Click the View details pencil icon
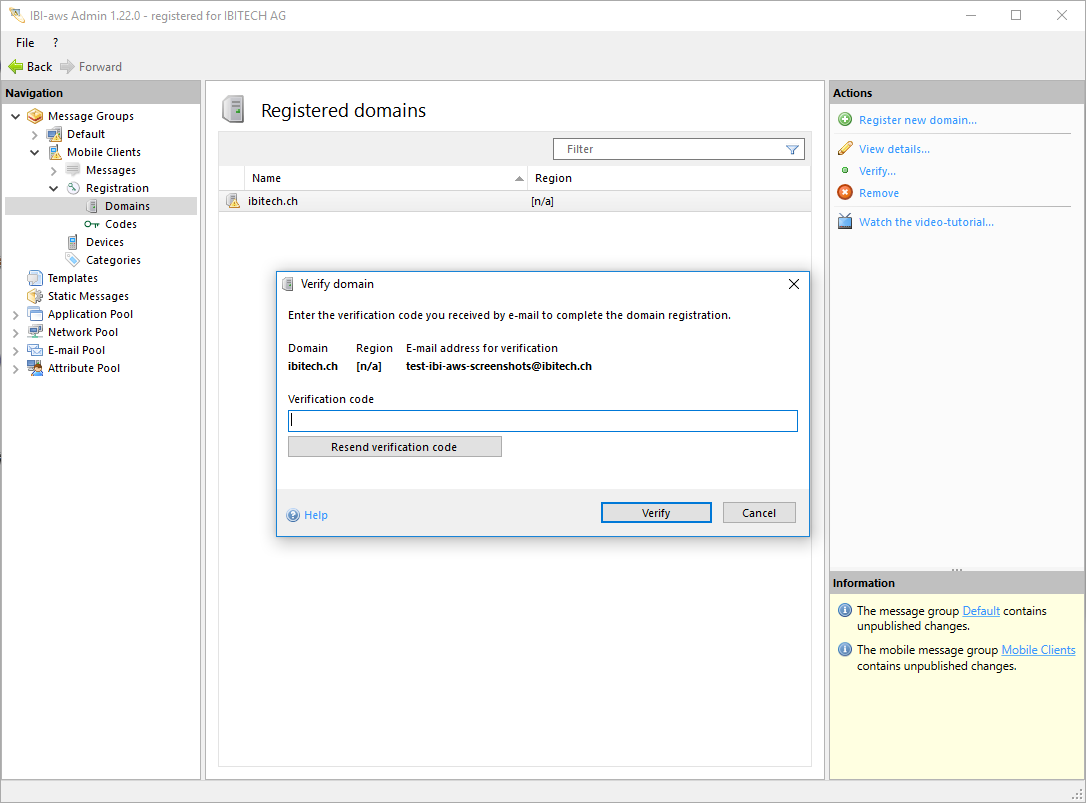Image resolution: width=1086 pixels, height=803 pixels. tap(845, 149)
